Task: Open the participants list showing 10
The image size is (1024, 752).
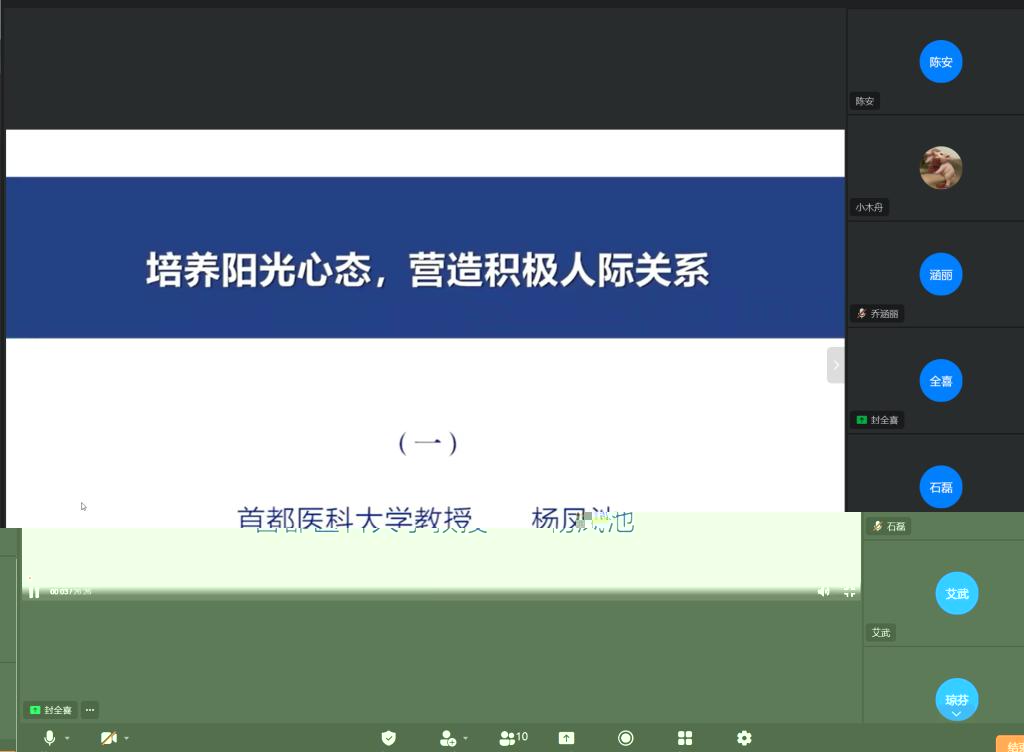Action: (513, 738)
